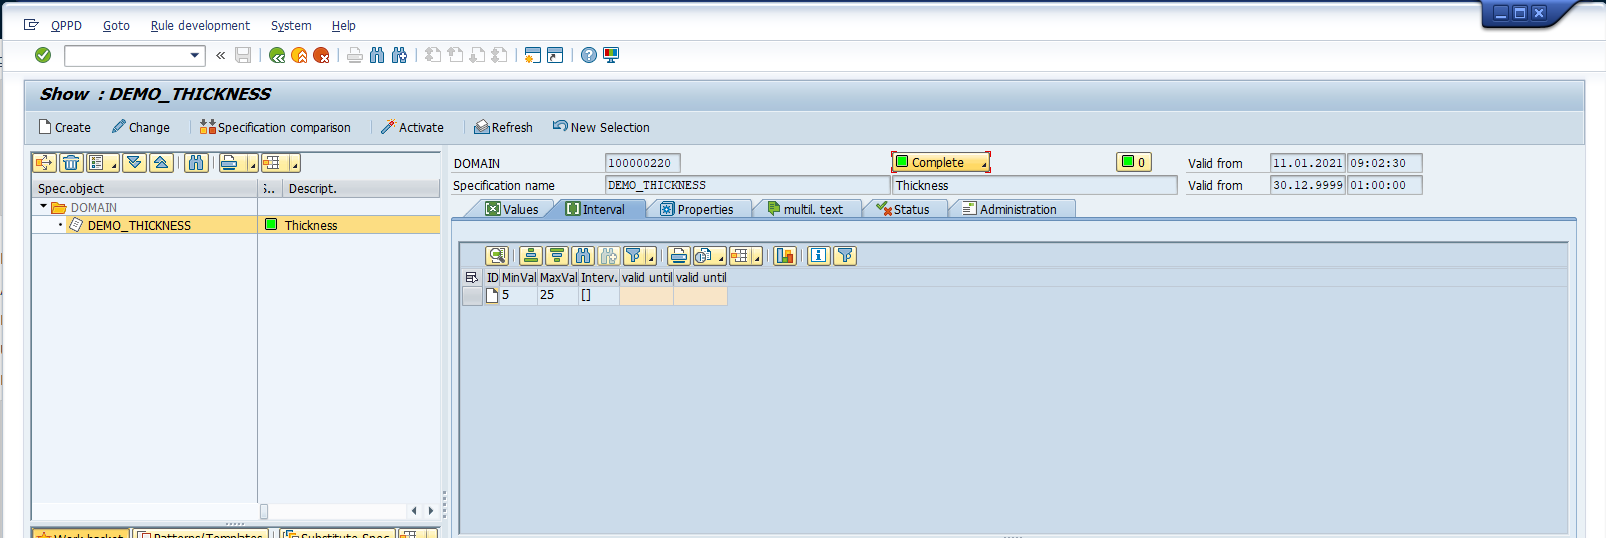The width and height of the screenshot is (1606, 538).
Task: Click the sort ascending icon in grid toolbar
Action: (x=531, y=256)
